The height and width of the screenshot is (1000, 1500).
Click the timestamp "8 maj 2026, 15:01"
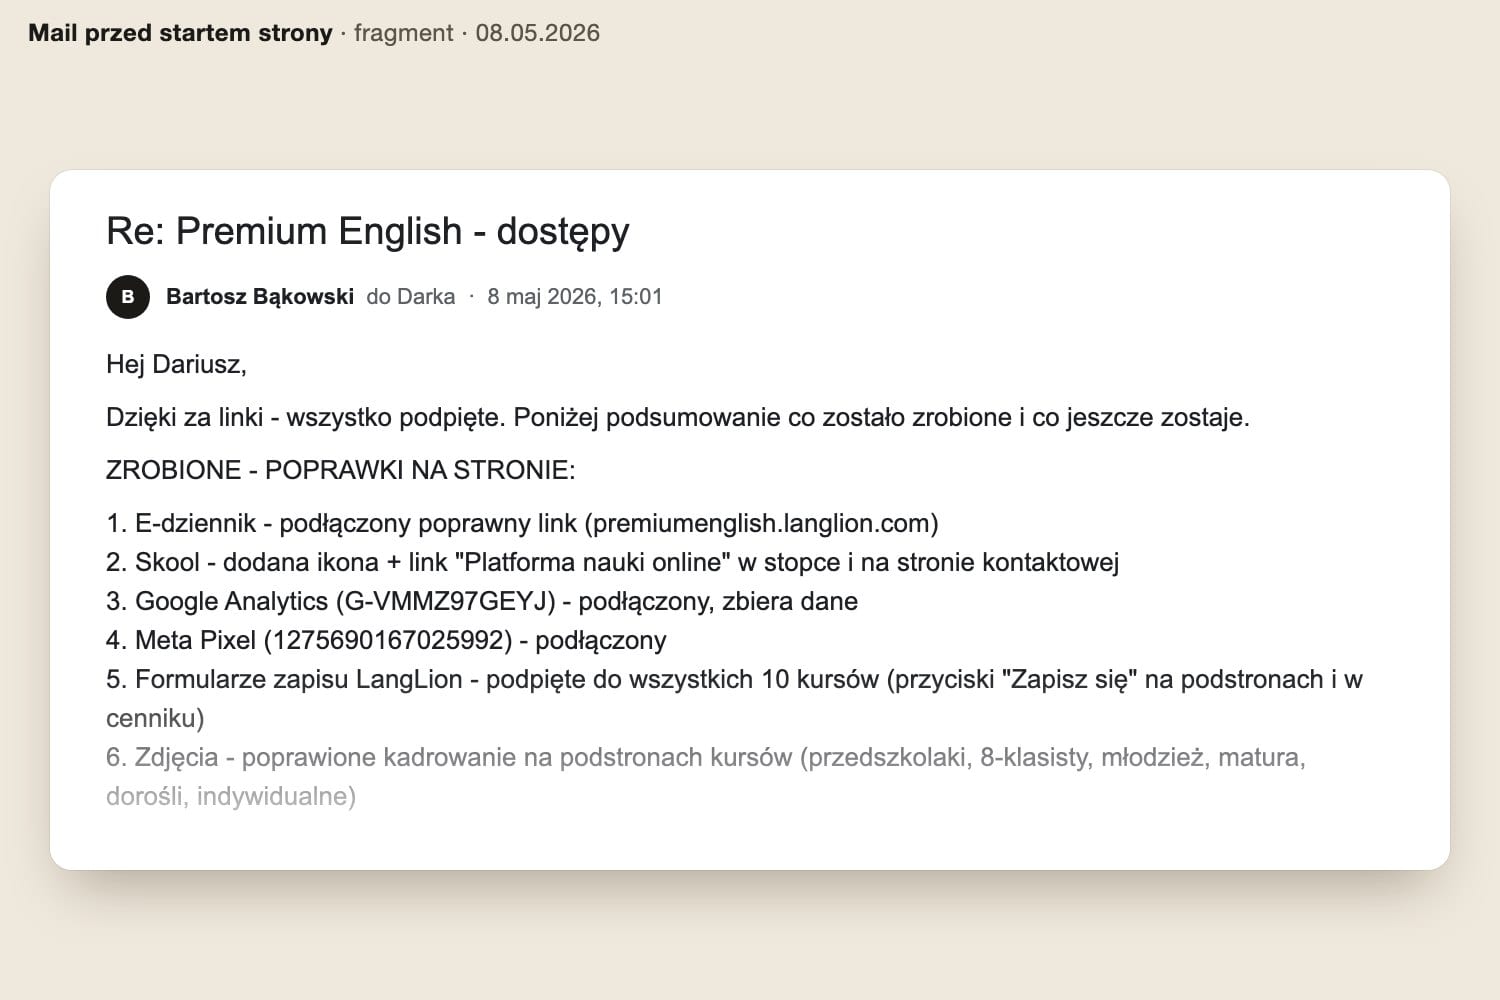[575, 296]
